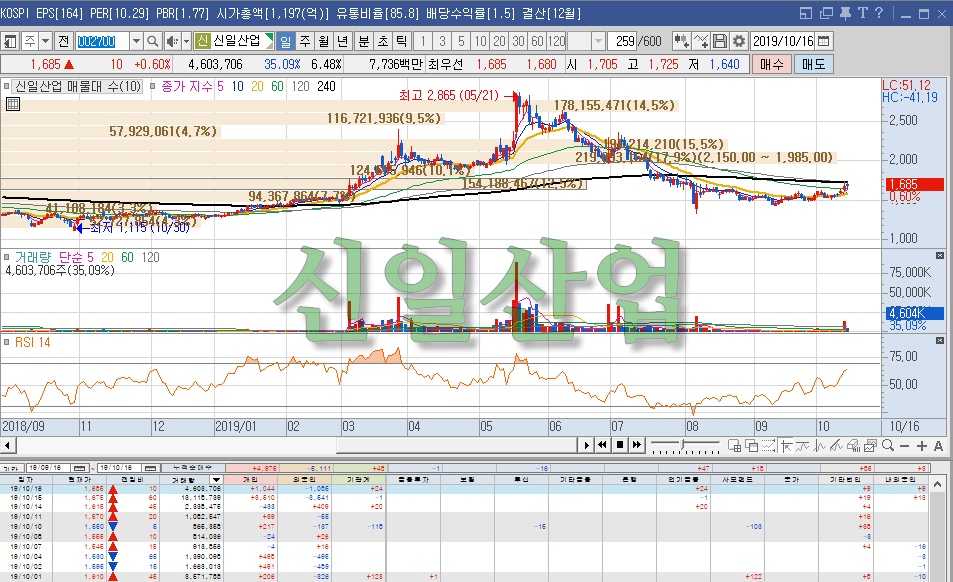The width and height of the screenshot is (953, 582).
Task: Open the 거래량 column sort dropdown in table
Action: [216, 480]
